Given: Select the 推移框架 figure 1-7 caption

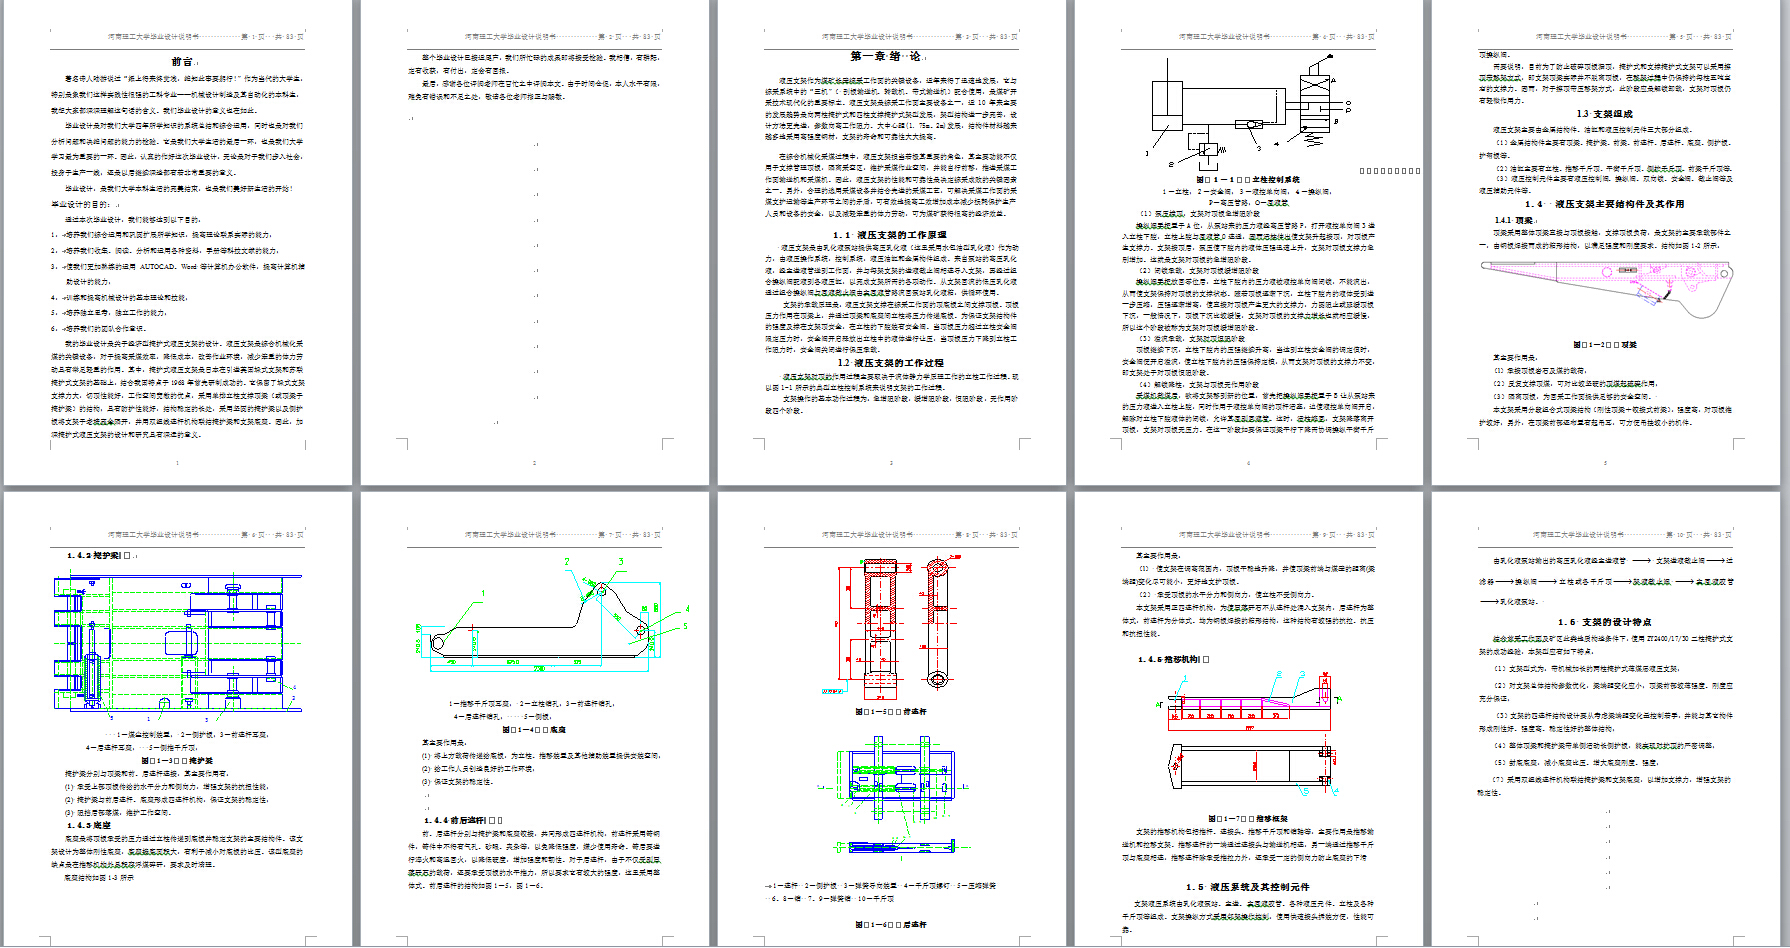Looking at the screenshot, I should pyautogui.click(x=1248, y=818).
